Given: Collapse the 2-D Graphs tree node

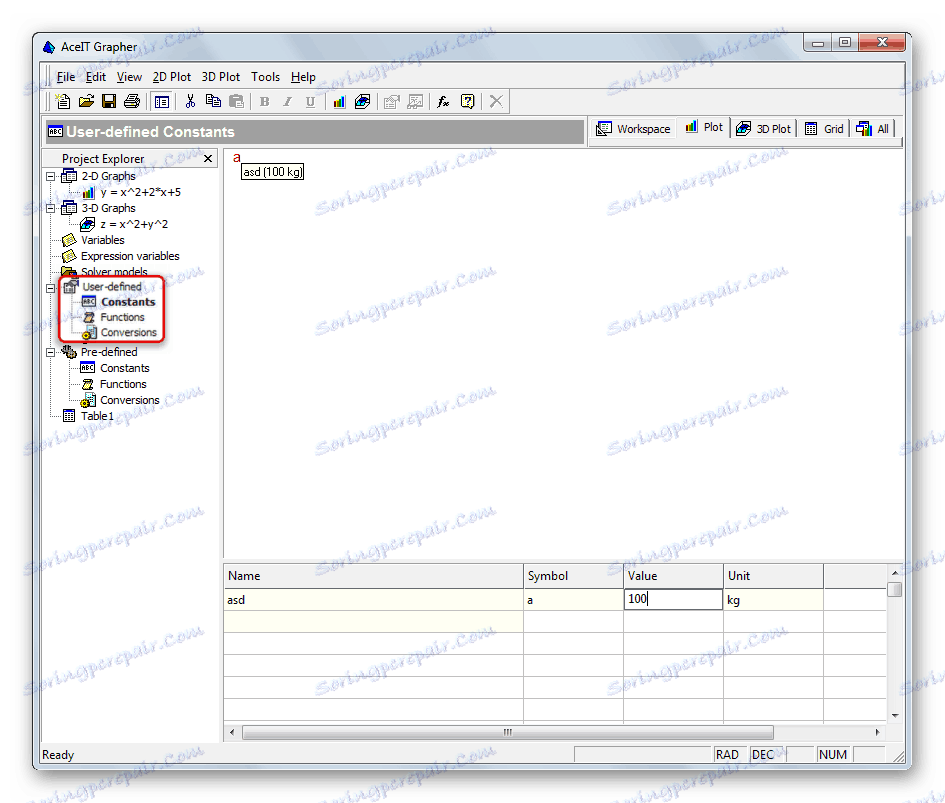Looking at the screenshot, I should point(51,176).
